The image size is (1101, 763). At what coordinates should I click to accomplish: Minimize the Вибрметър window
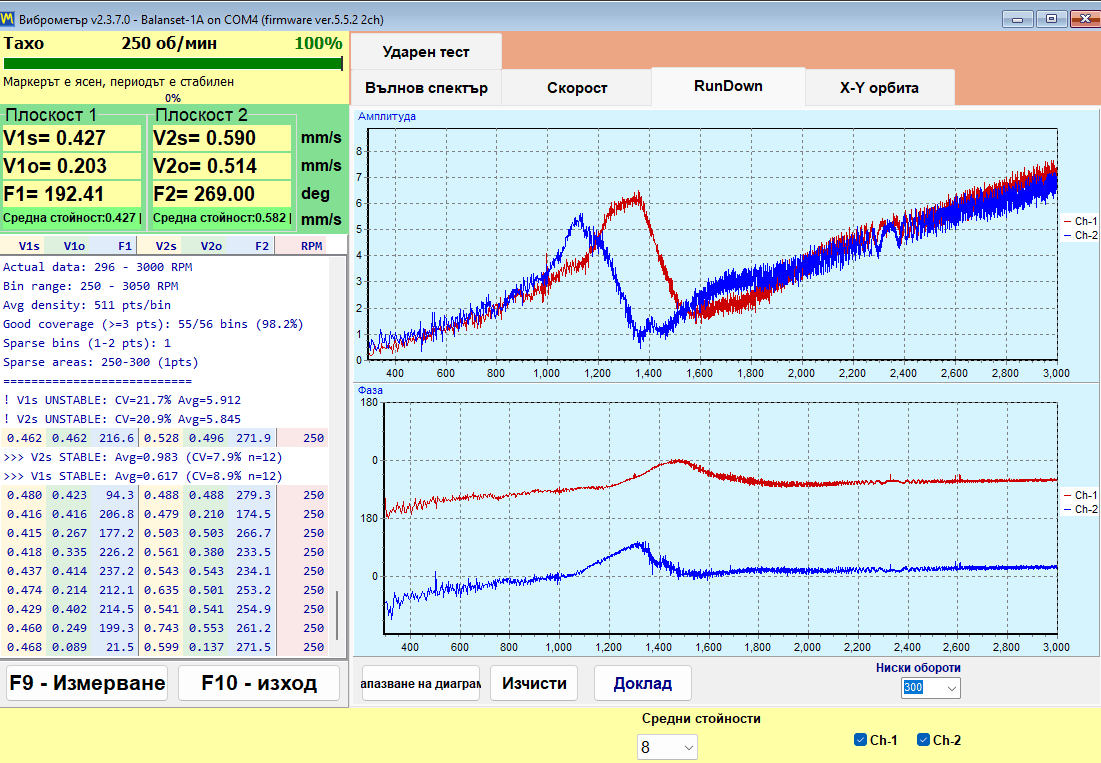point(1017,19)
